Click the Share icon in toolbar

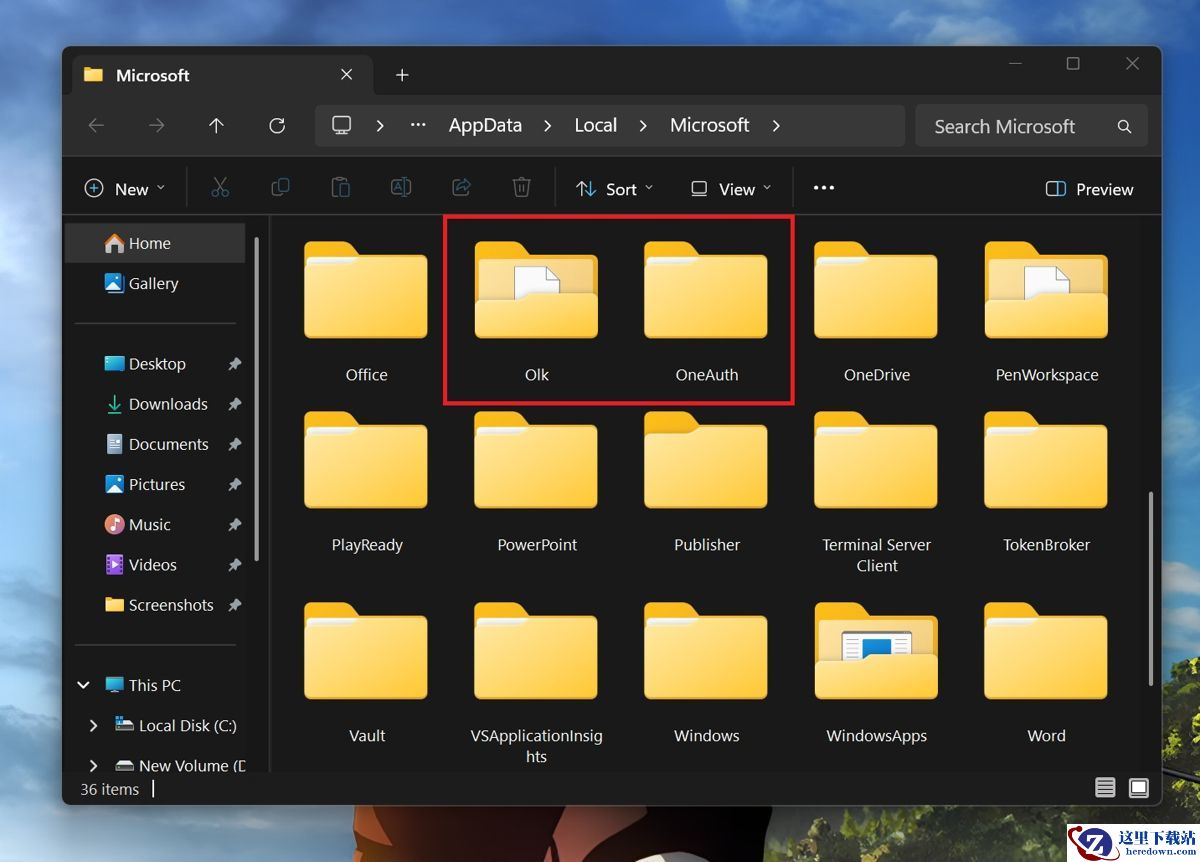coord(461,188)
